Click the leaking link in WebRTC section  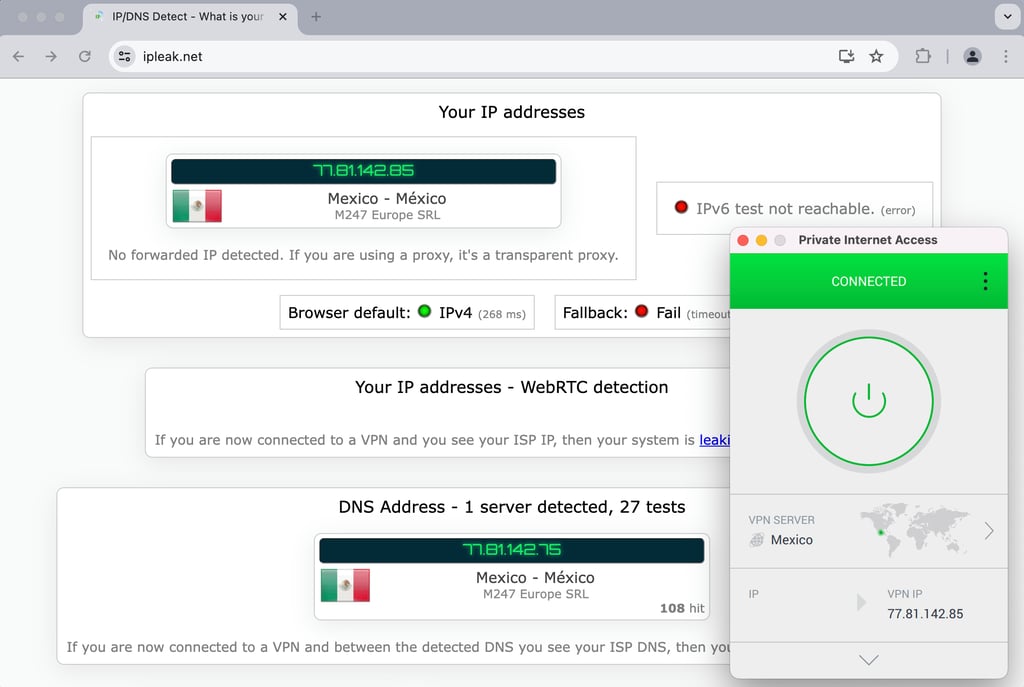pyautogui.click(x=714, y=440)
